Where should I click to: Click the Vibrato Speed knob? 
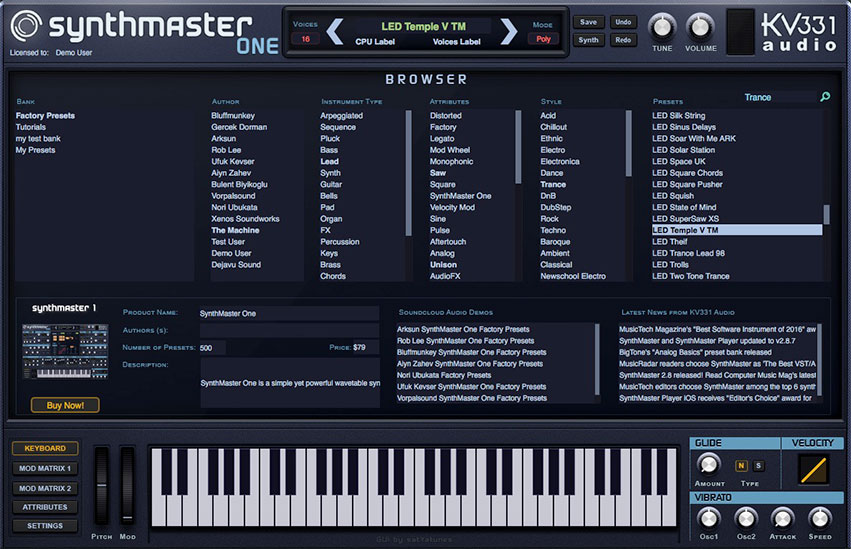pyautogui.click(x=819, y=517)
